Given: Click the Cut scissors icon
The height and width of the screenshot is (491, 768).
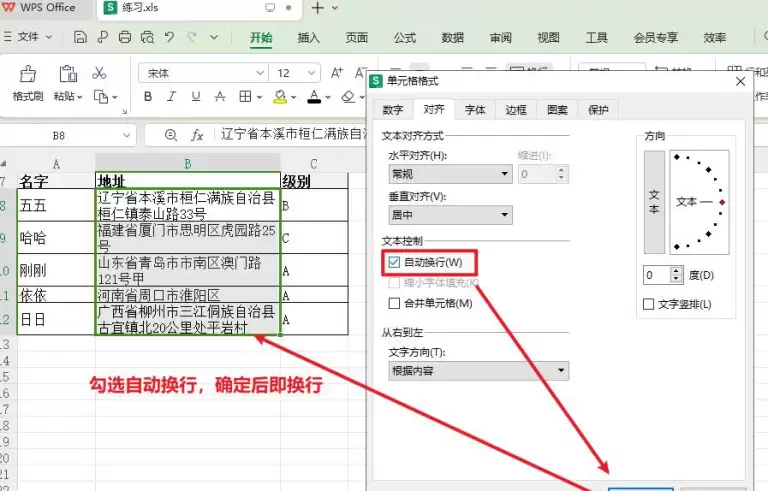Looking at the screenshot, I should pyautogui.click(x=99, y=73).
